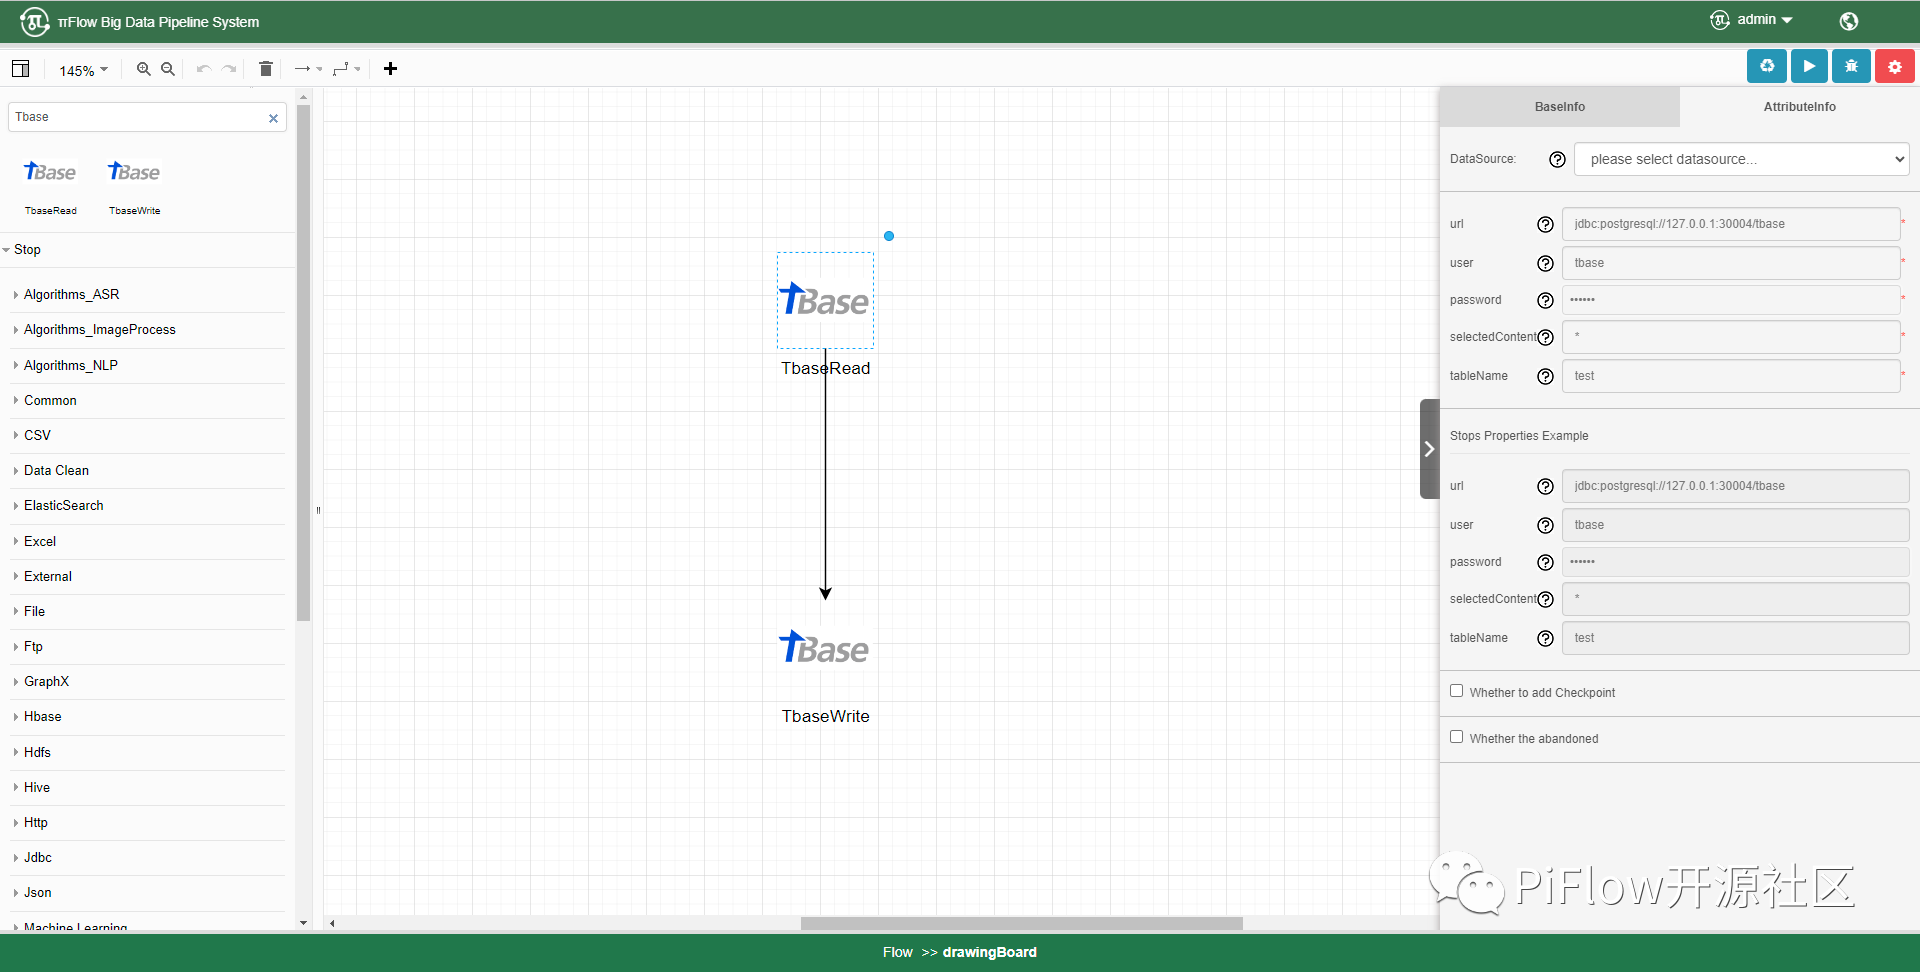This screenshot has height=972, width=1920.
Task: Click the stop list vertical scrollbar
Action: 303,362
